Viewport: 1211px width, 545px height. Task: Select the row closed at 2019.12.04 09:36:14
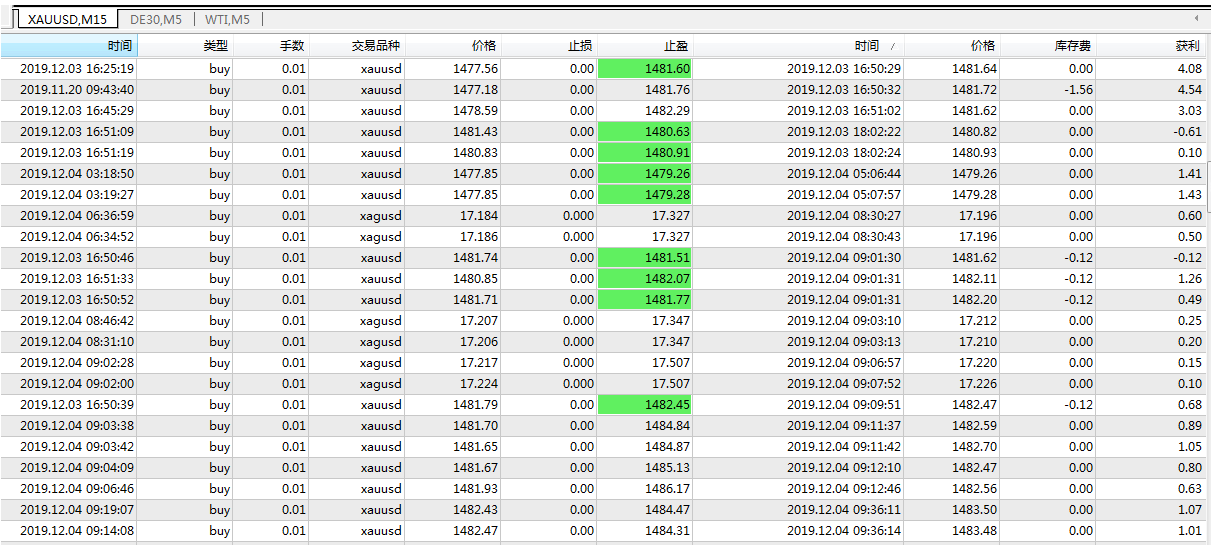pos(844,531)
